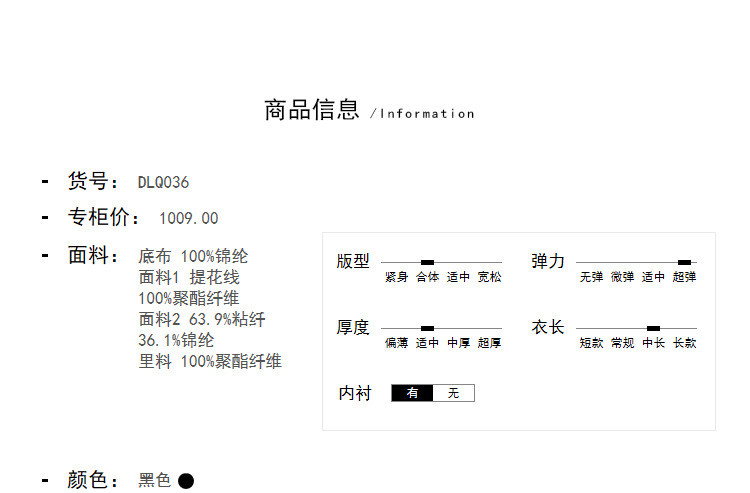The height and width of the screenshot is (493, 750).
Task: Click the item number DLQ036
Action: coord(163,182)
